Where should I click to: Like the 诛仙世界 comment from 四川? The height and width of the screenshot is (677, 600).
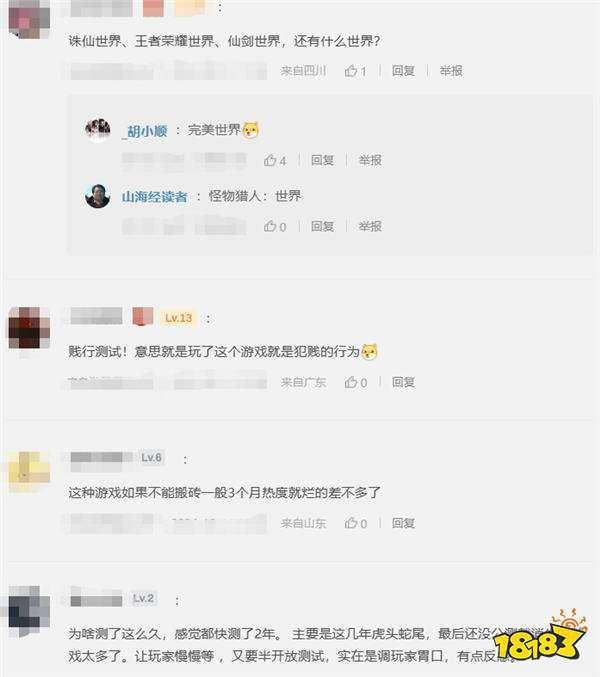pyautogui.click(x=355, y=71)
